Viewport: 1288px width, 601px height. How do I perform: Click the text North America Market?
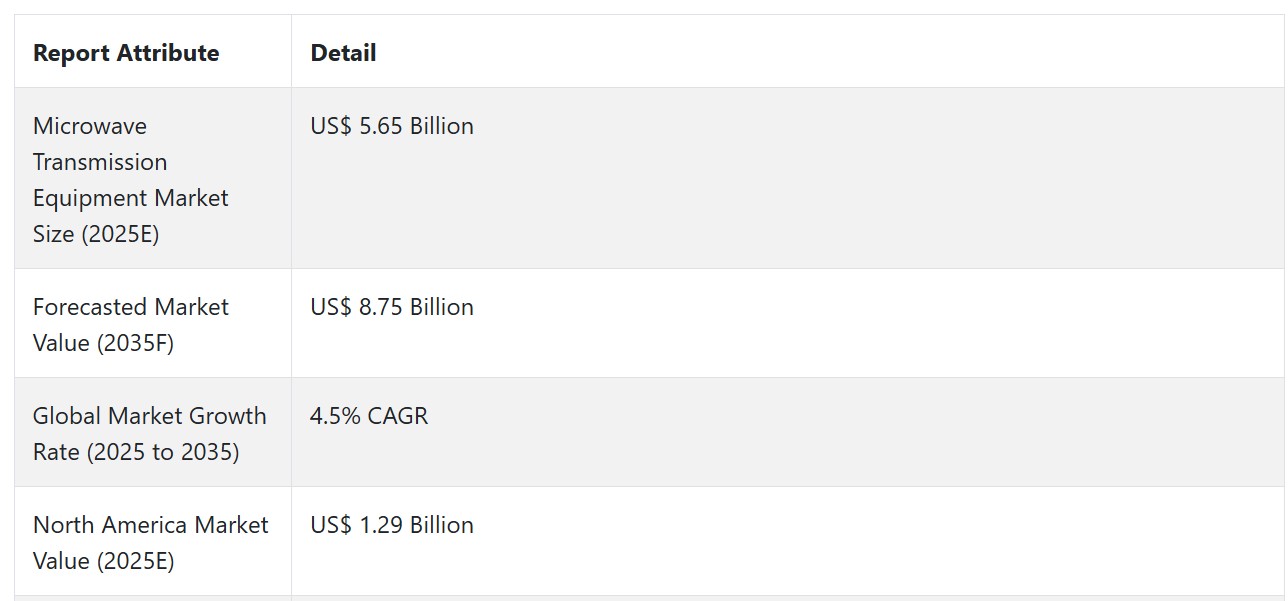click(x=151, y=525)
